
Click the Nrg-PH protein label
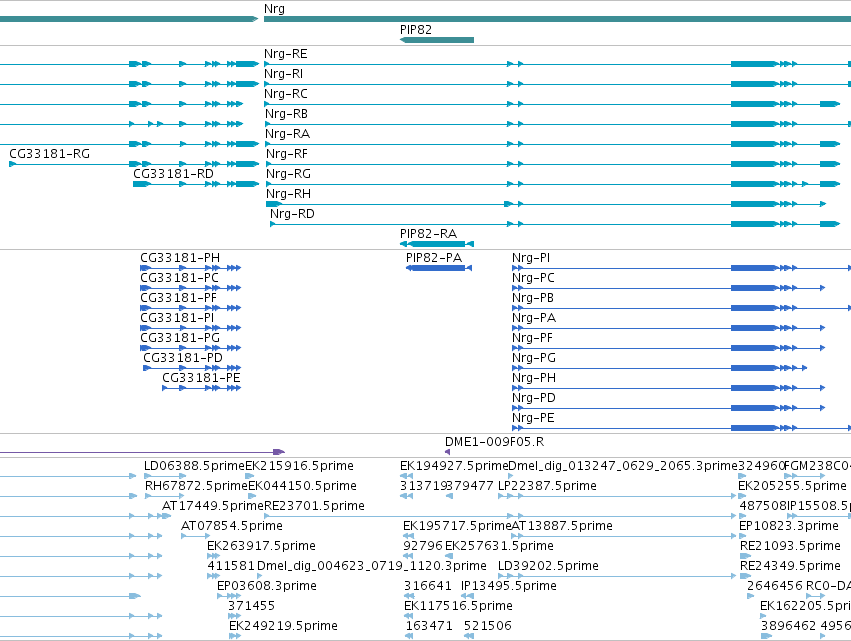coord(534,378)
